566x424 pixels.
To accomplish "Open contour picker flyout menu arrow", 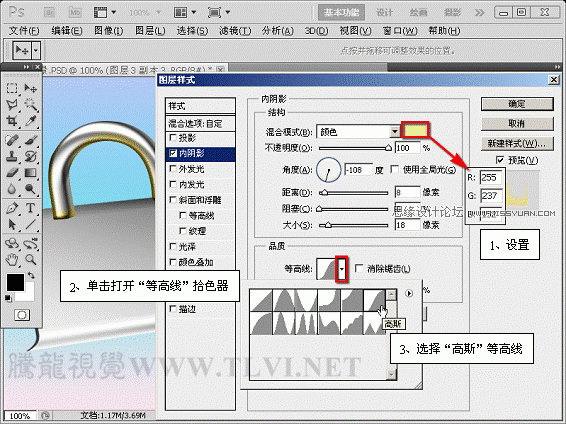I will pyautogui.click(x=409, y=293).
